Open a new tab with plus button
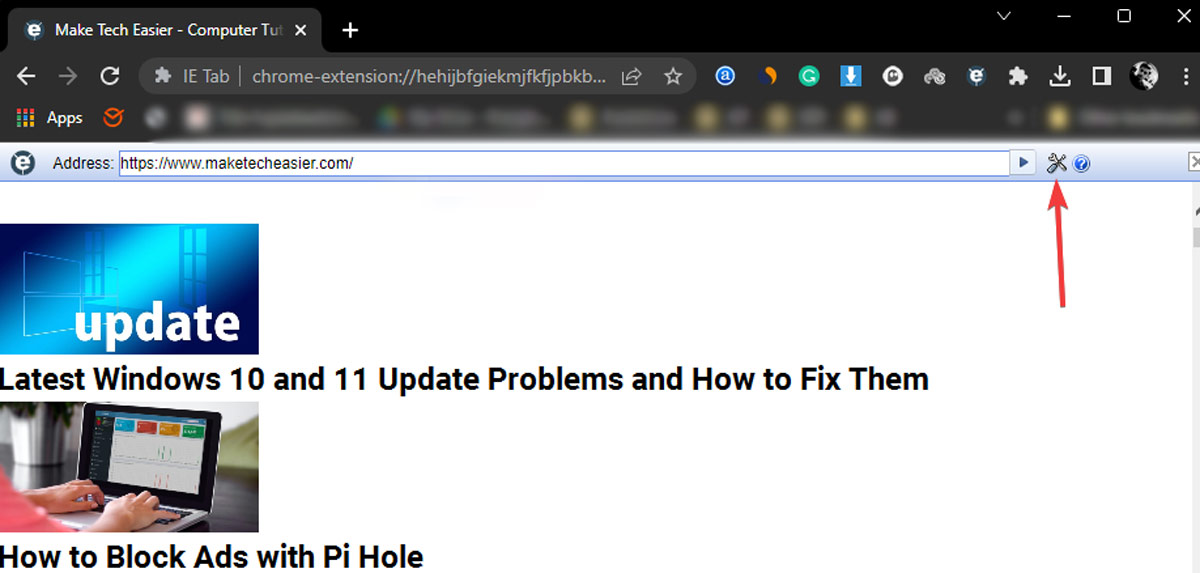The height and width of the screenshot is (573, 1200). (350, 30)
